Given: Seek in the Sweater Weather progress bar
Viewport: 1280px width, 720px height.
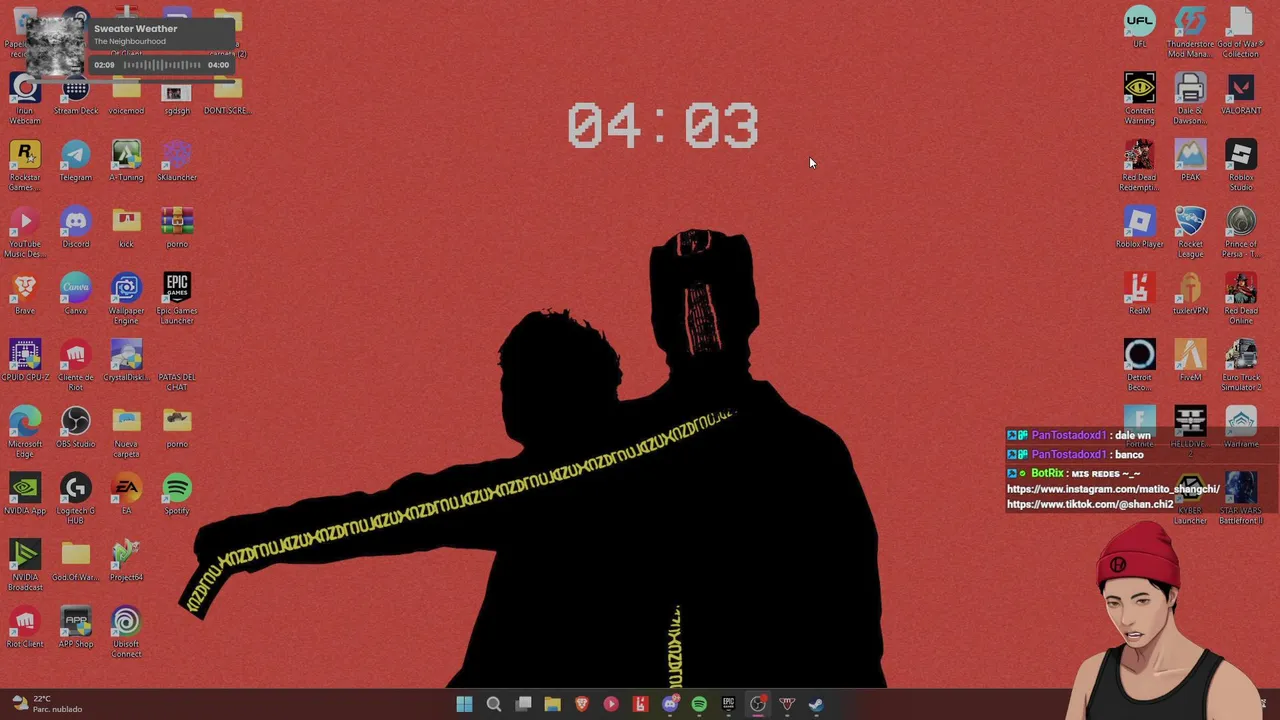Looking at the screenshot, I should [x=161, y=65].
